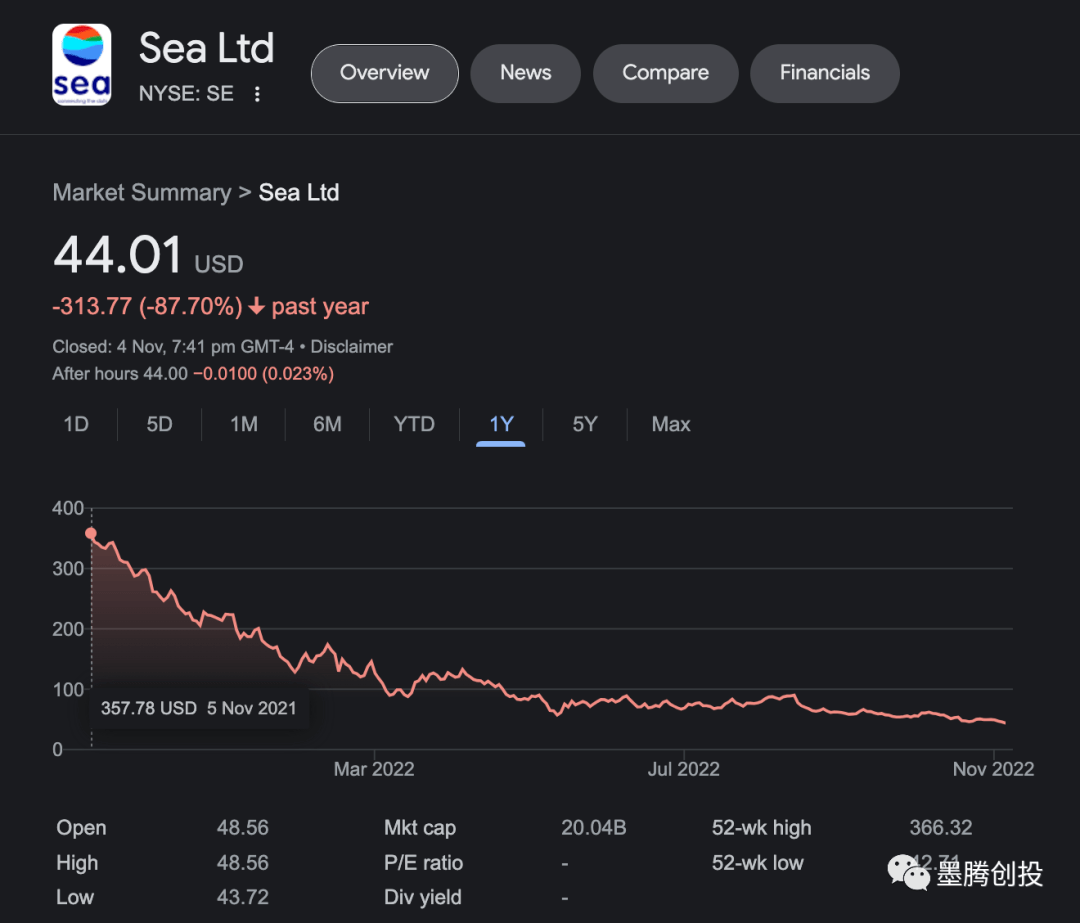Click the P/E ratio label
This screenshot has width=1080, height=923.
(x=424, y=863)
